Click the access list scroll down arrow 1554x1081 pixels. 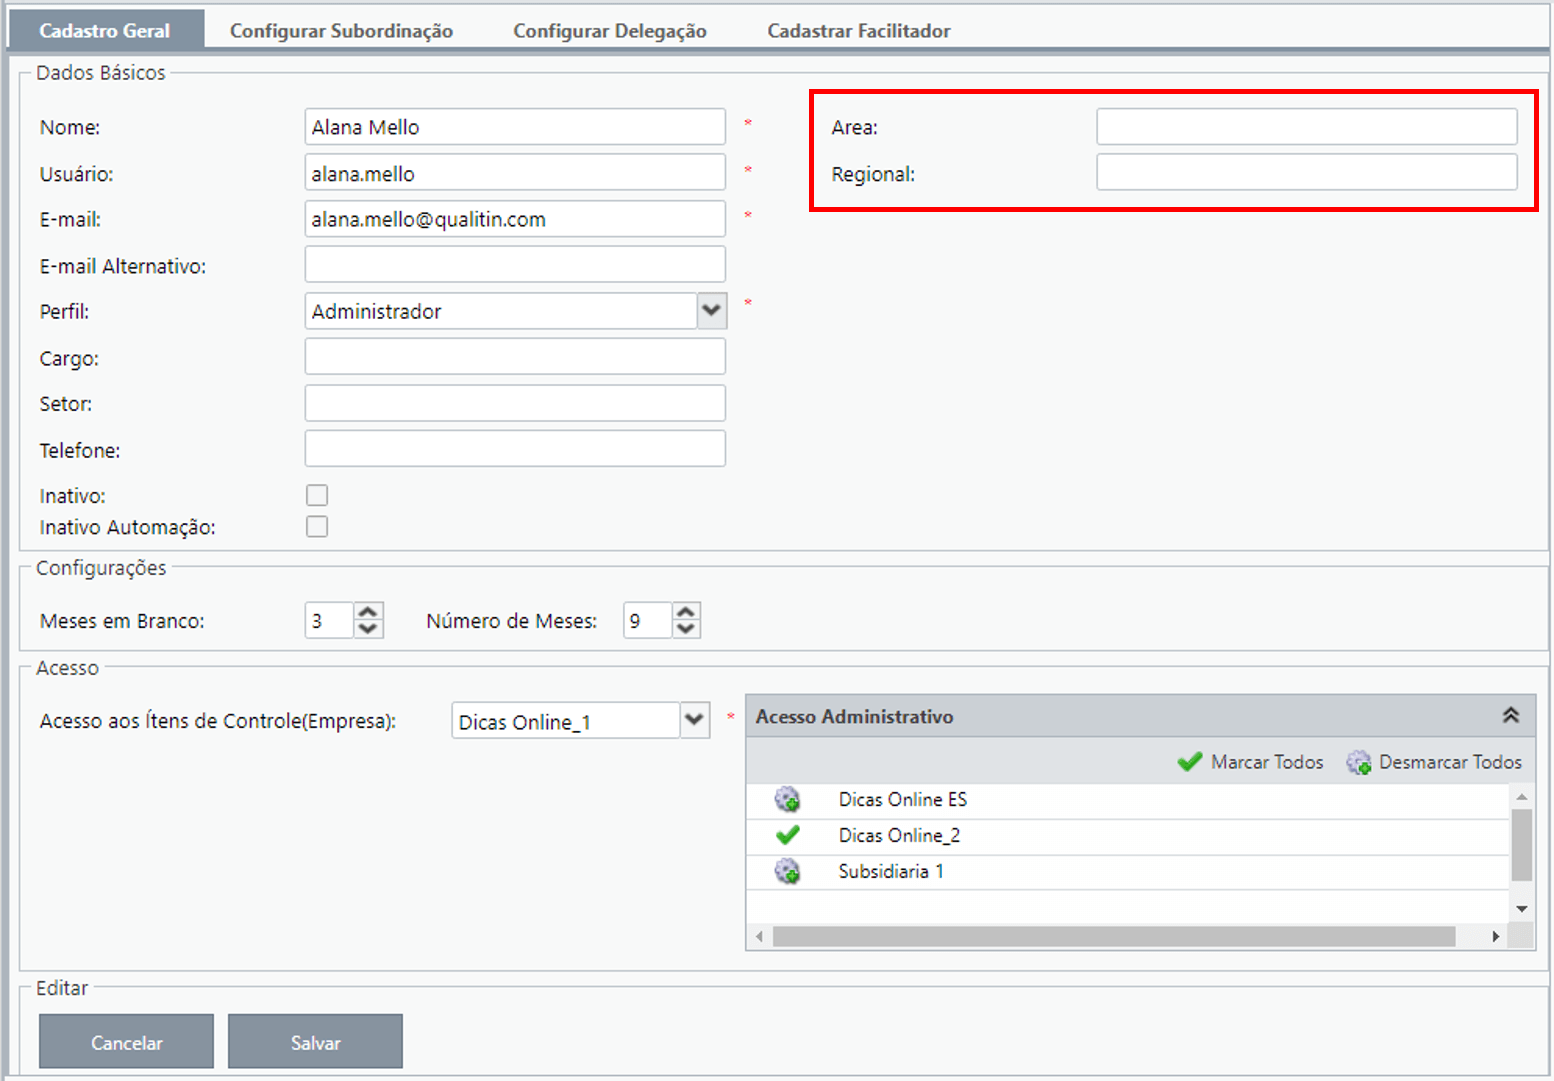coord(1521,909)
